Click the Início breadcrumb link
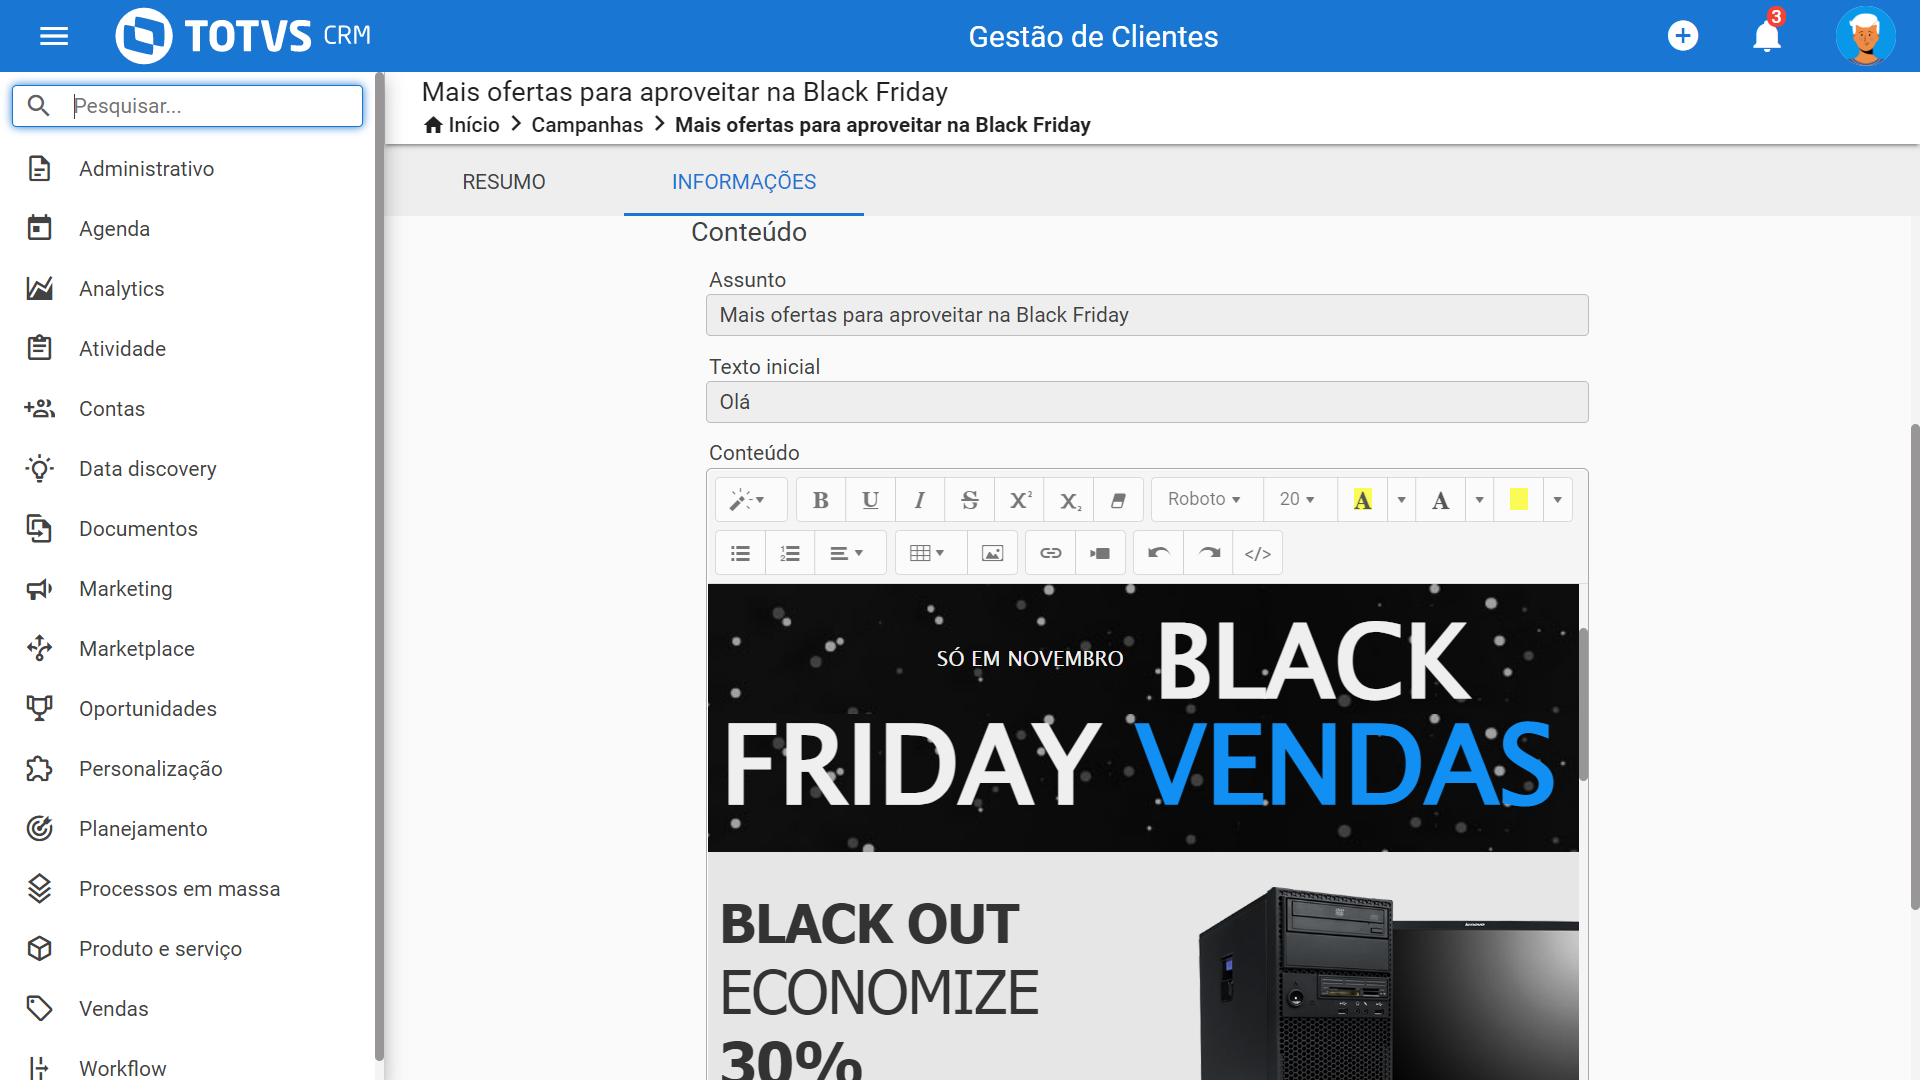 tap(473, 125)
